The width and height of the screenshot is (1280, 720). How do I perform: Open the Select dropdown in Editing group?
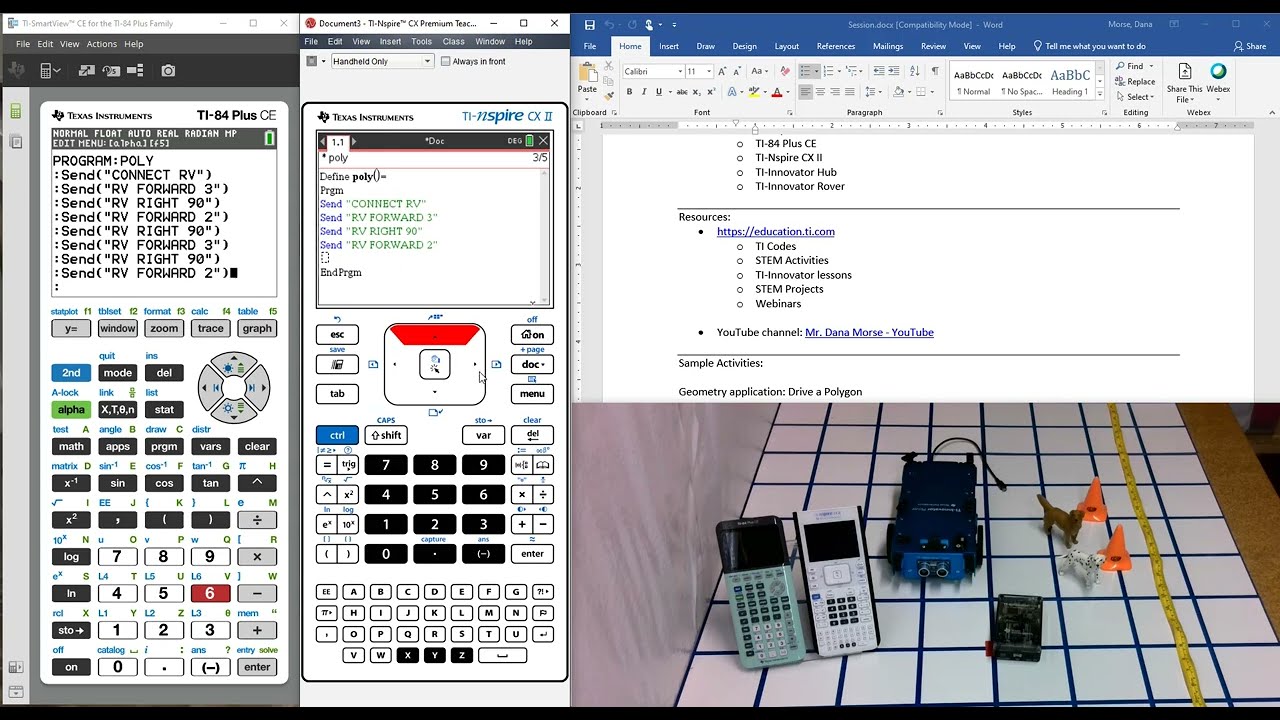1137,97
